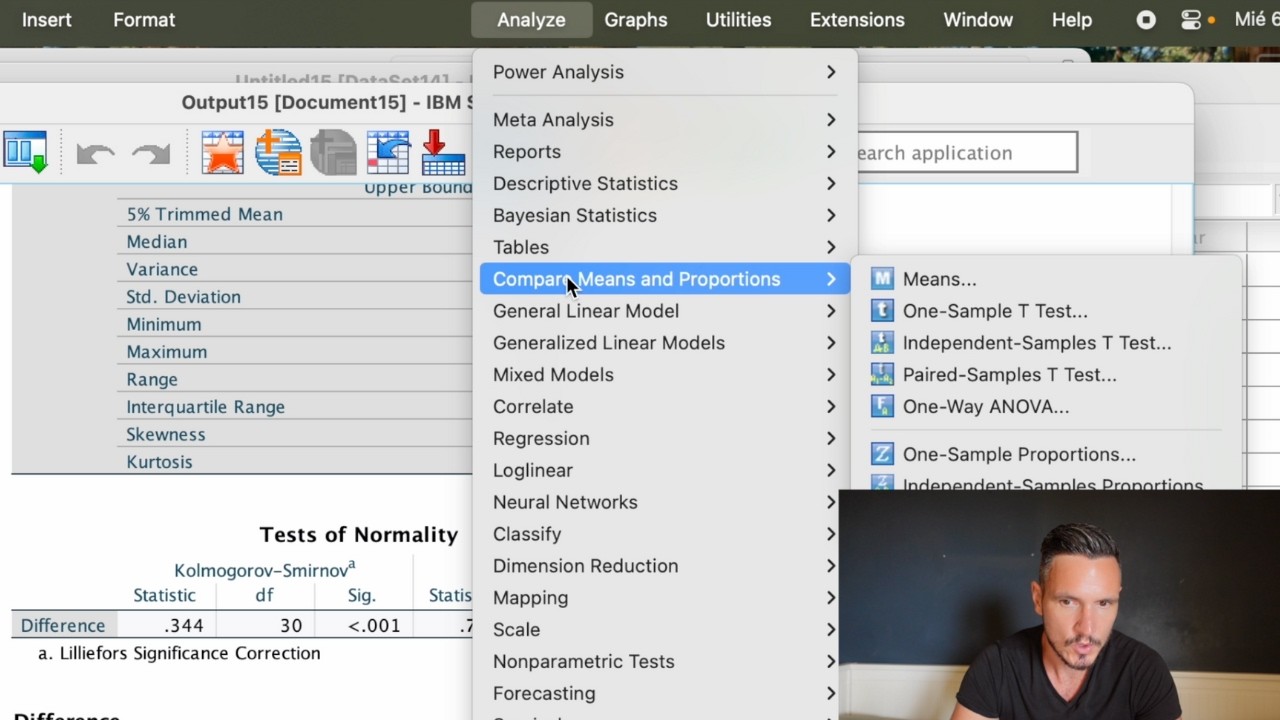This screenshot has width=1280, height=720.
Task: Expand the Correlate submenu
Action: [x=665, y=406]
